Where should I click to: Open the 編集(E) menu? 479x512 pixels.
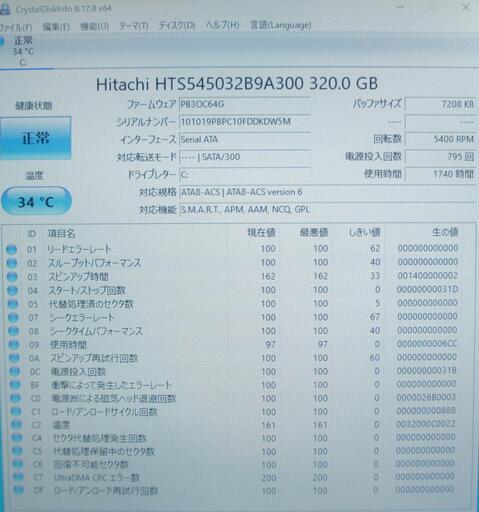pos(56,27)
